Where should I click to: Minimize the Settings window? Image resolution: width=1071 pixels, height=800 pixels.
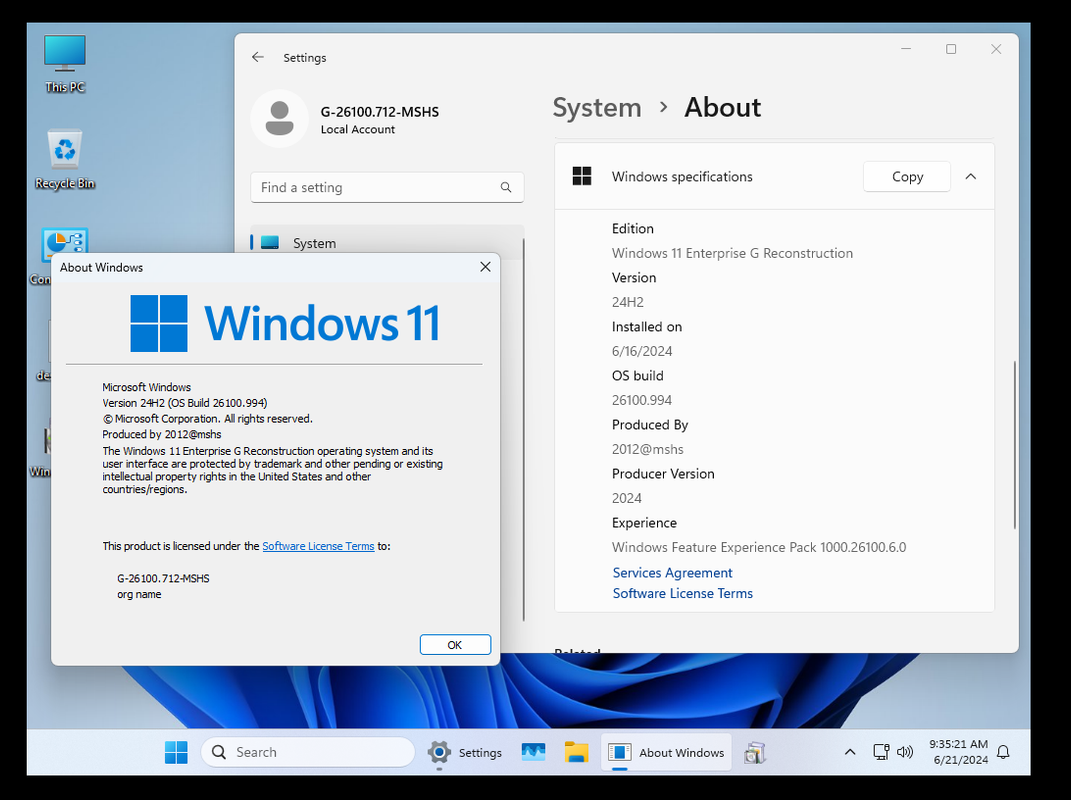point(906,49)
